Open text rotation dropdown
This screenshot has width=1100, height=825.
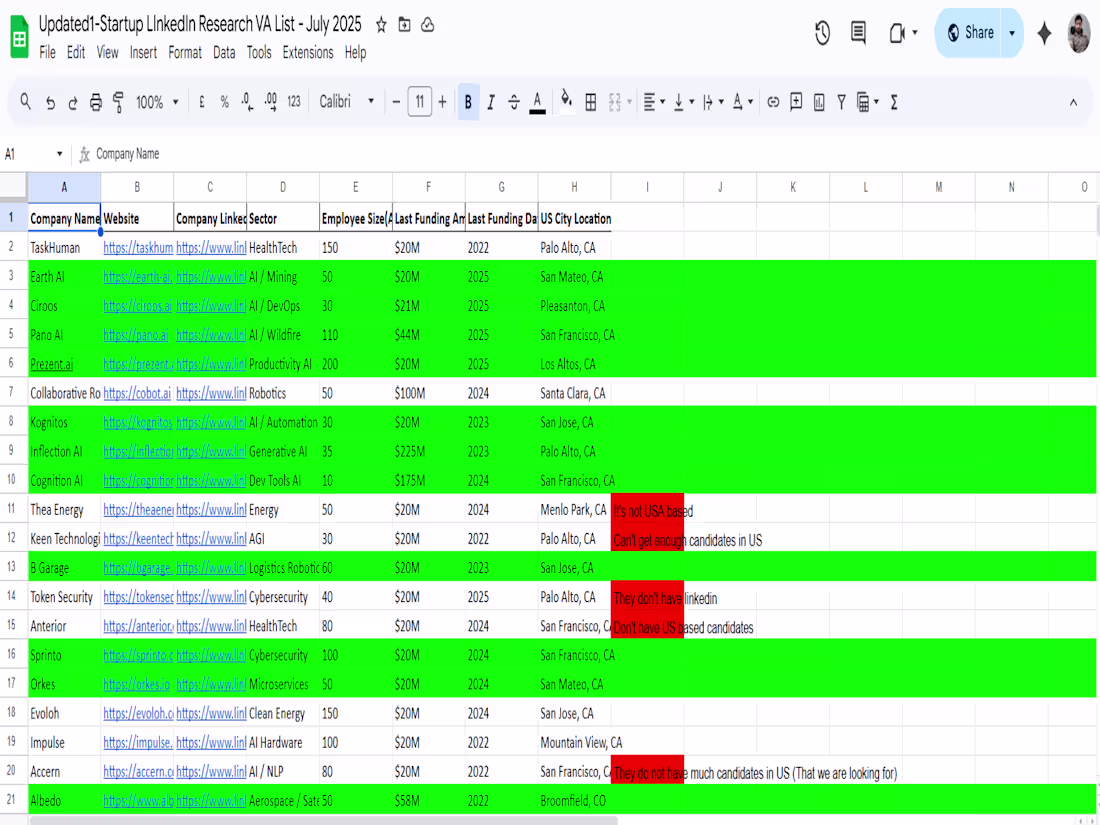pyautogui.click(x=742, y=102)
